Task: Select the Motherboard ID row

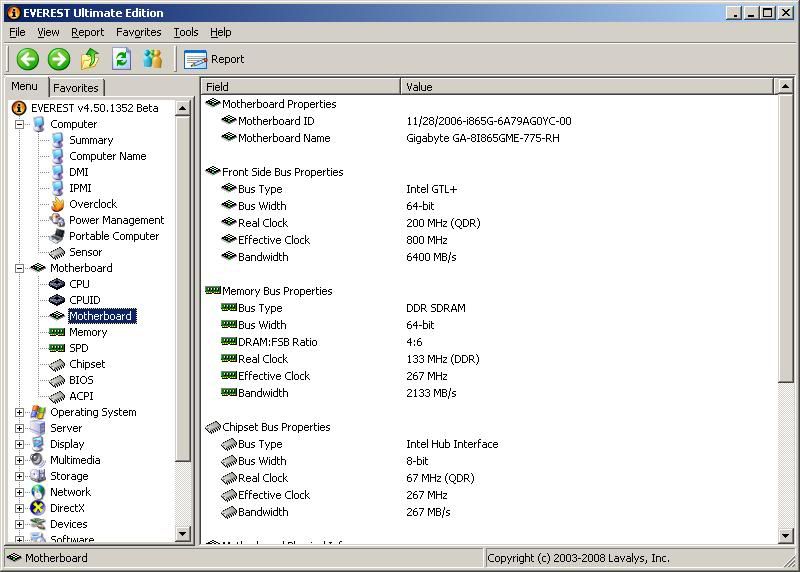Action: click(490, 121)
